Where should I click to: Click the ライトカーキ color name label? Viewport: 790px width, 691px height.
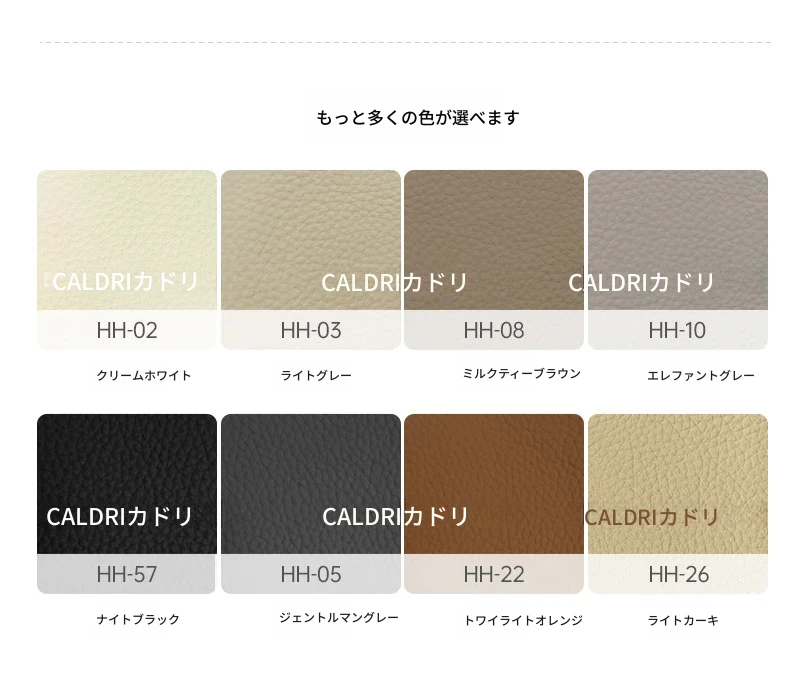pyautogui.click(x=683, y=620)
